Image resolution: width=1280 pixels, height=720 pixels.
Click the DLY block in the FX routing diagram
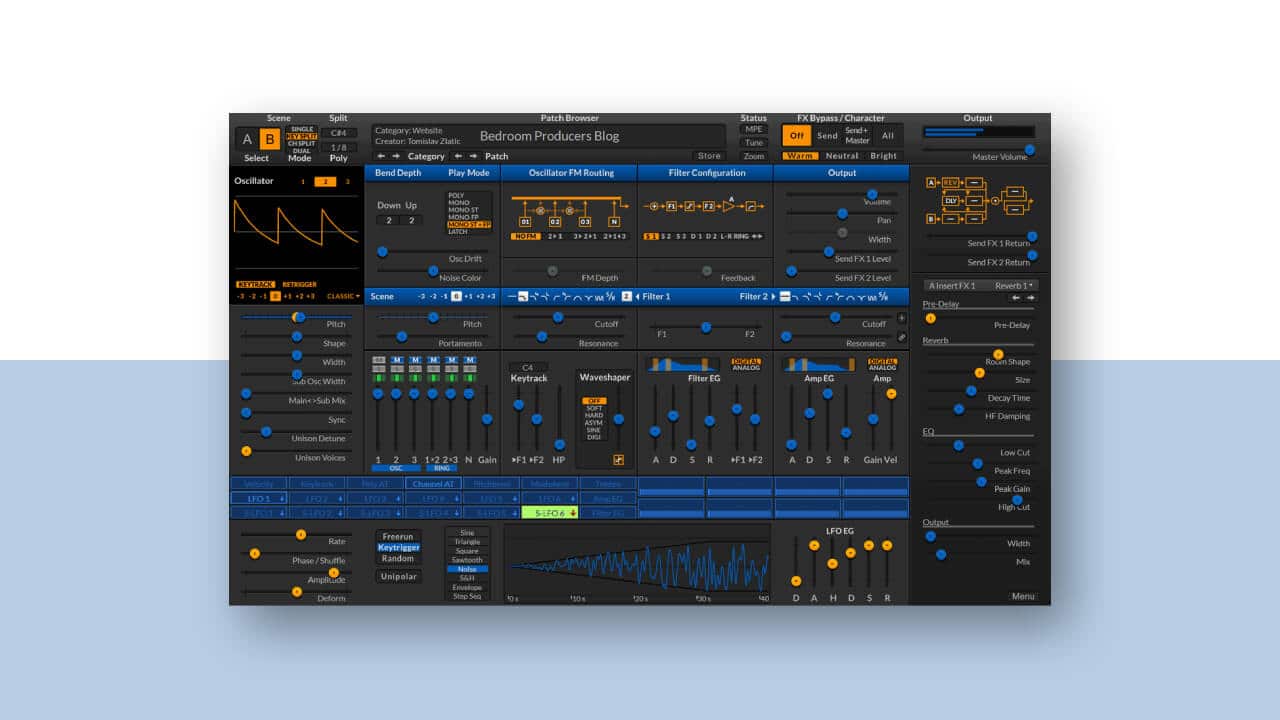point(952,199)
